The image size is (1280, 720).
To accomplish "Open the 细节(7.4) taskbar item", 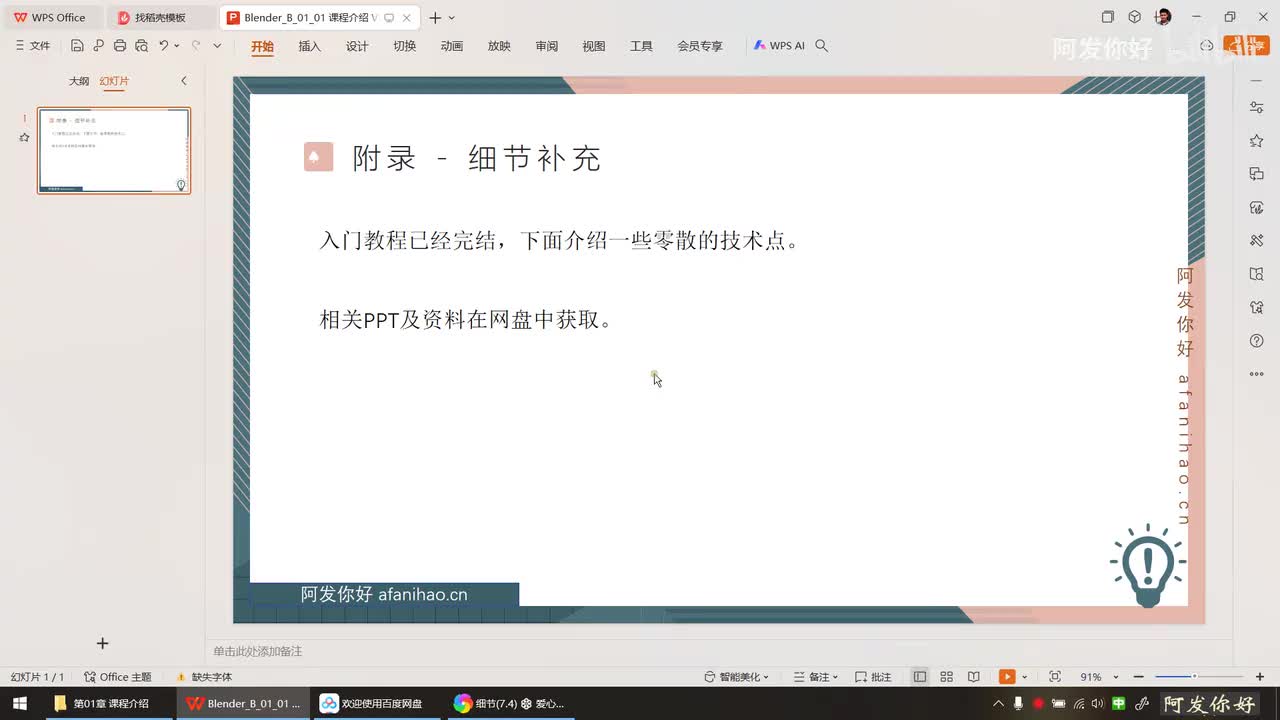I will click(509, 703).
